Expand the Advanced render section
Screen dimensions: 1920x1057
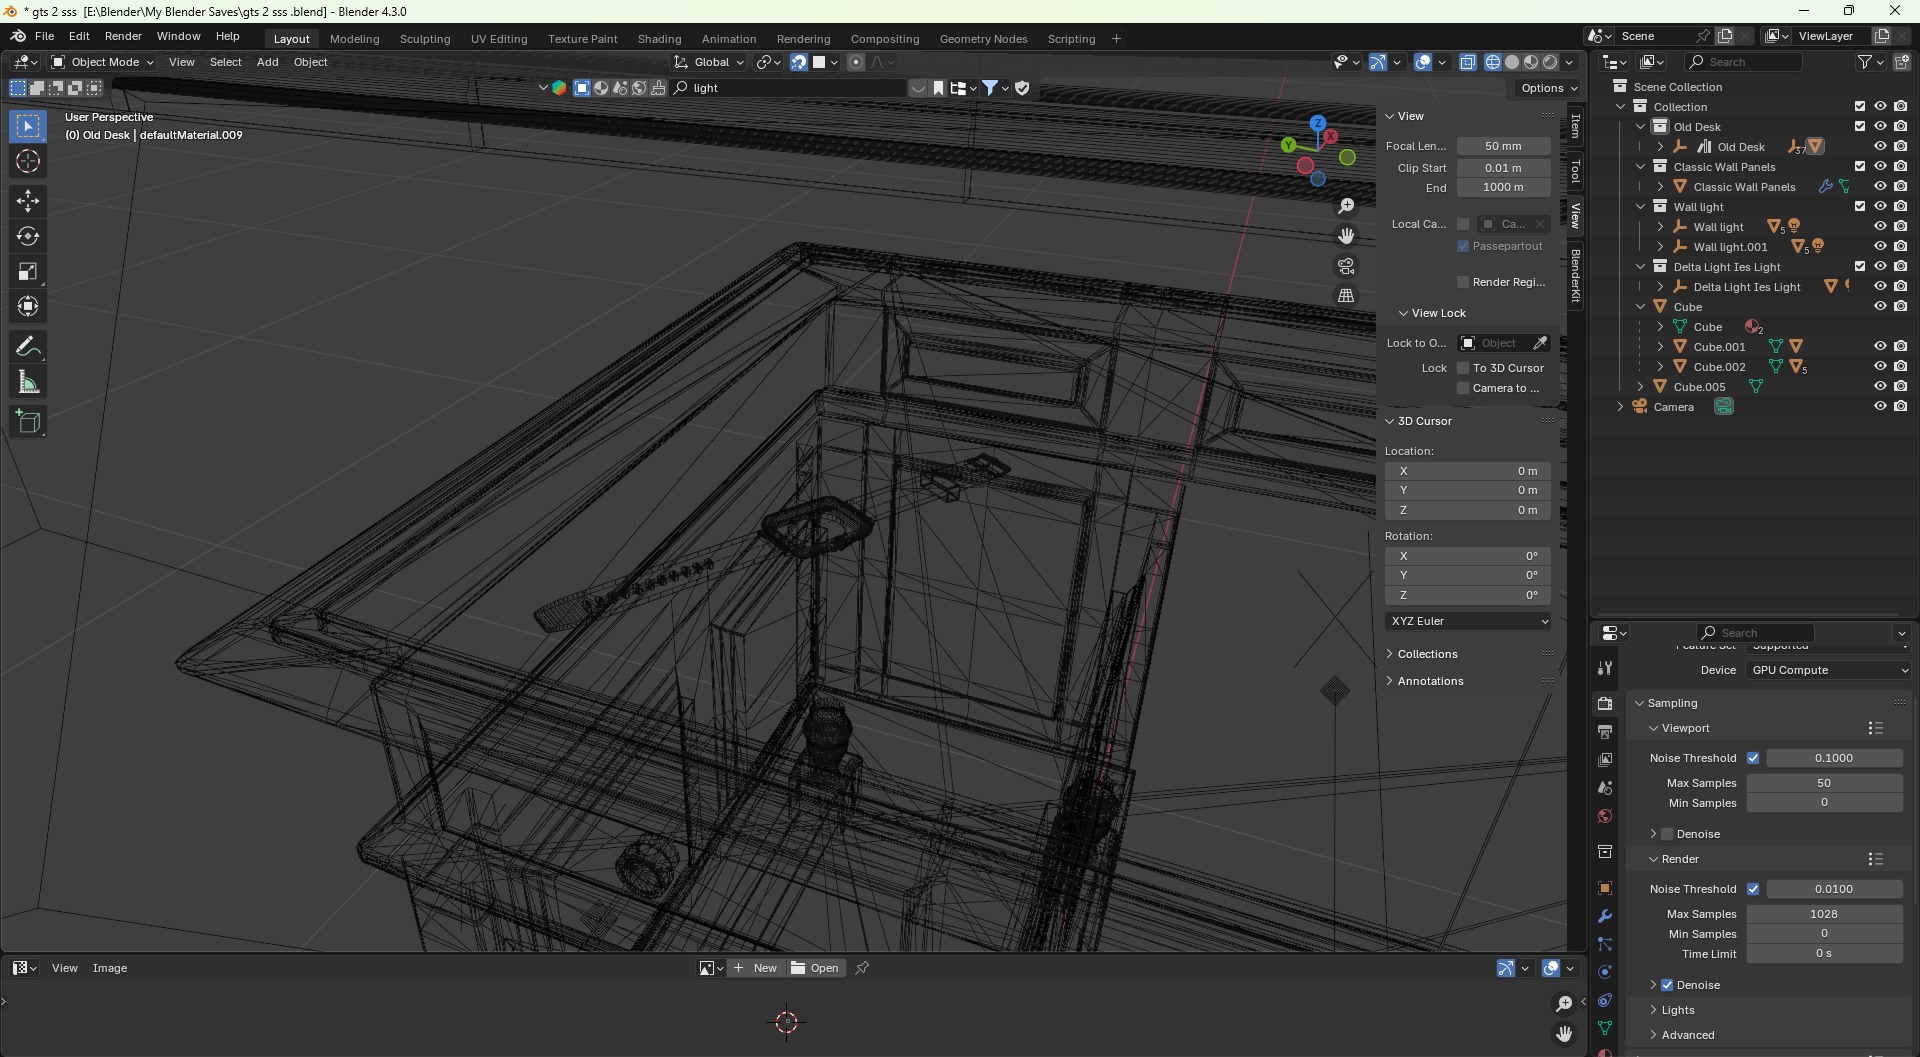tap(1687, 1035)
